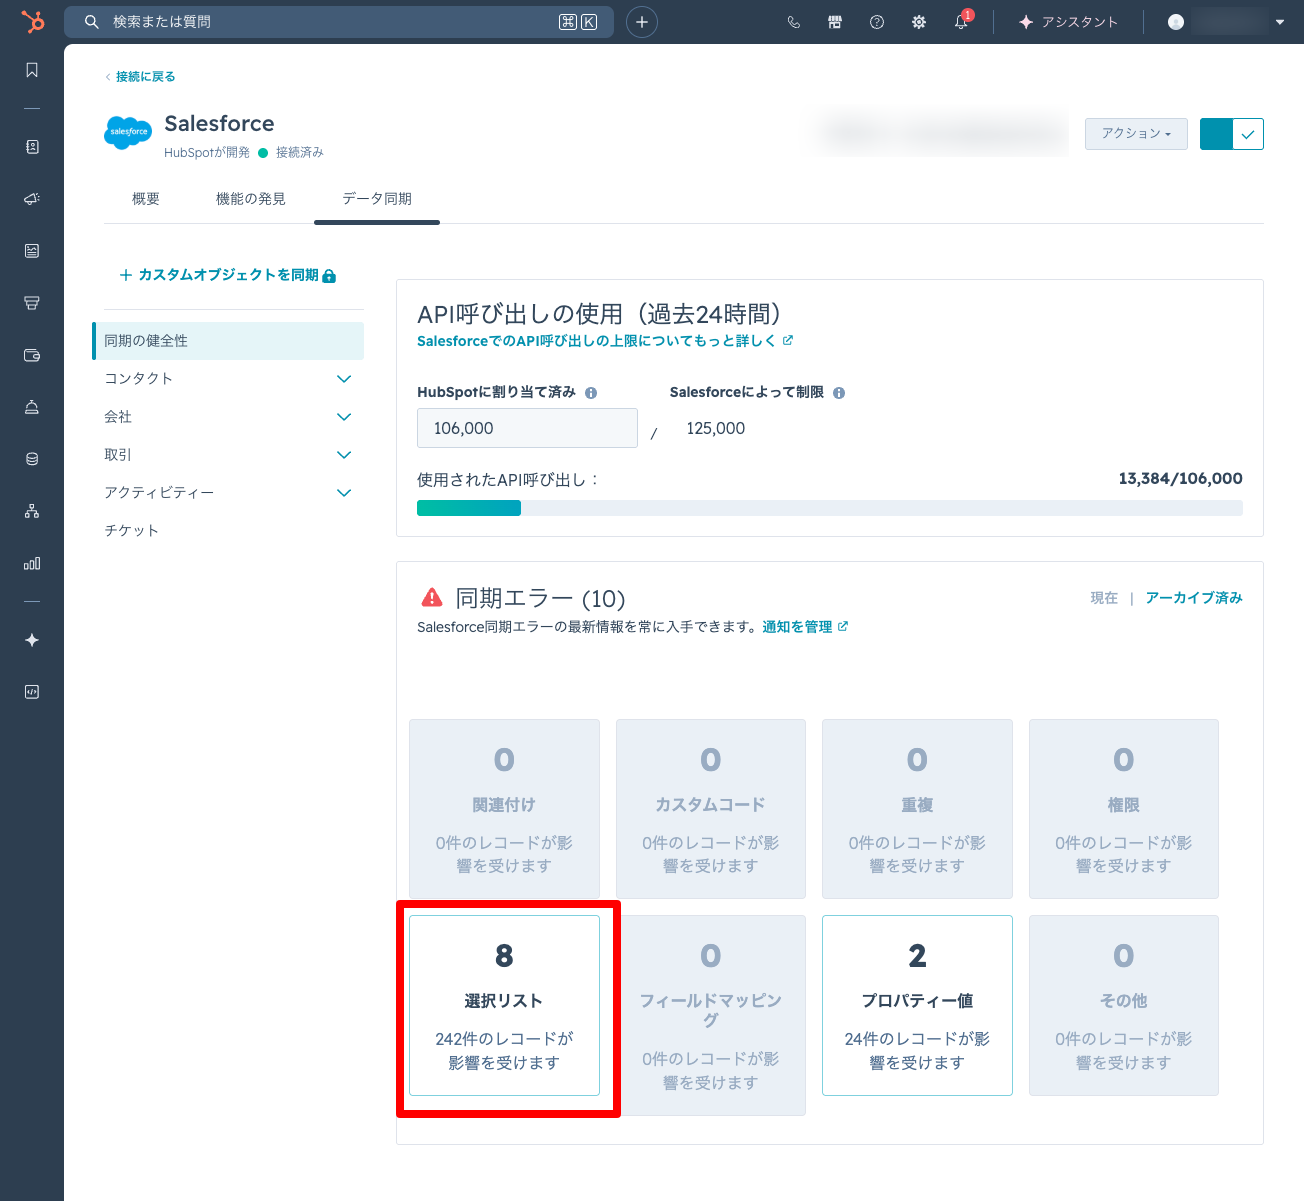Go back via 接続に戻る link
This screenshot has height=1201, width=1304.
[x=145, y=77]
